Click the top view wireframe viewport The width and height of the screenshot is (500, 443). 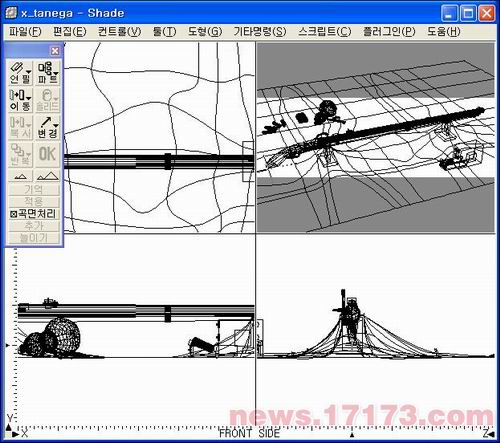[159, 137]
